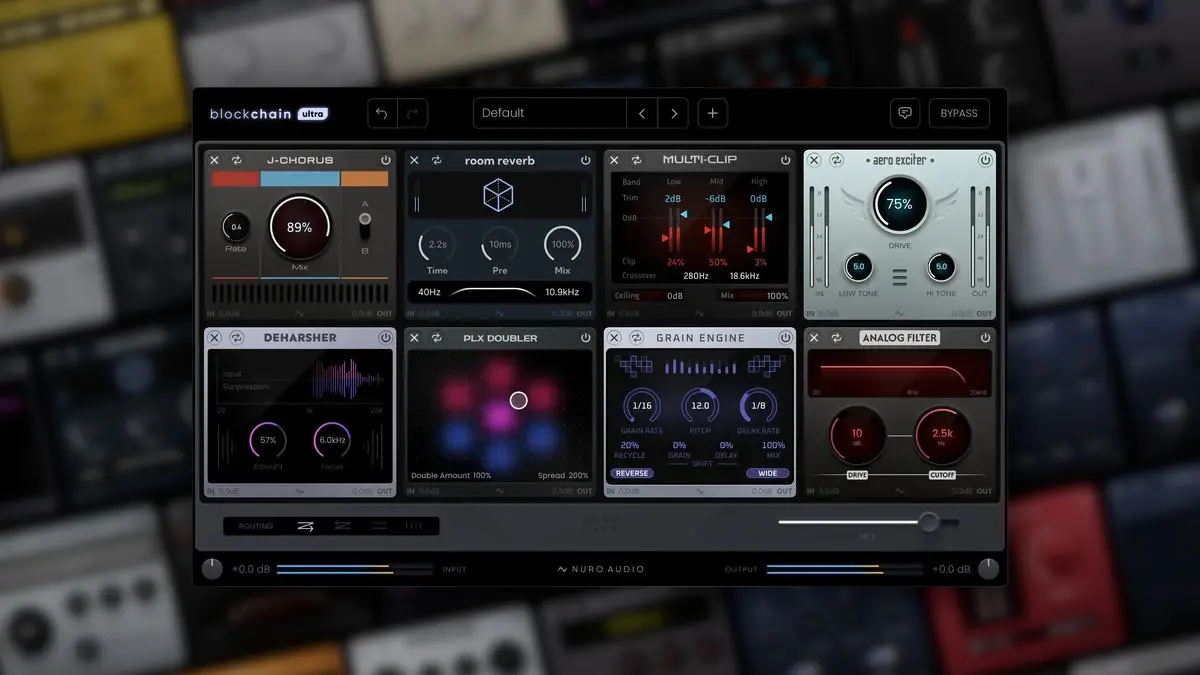Image resolution: width=1200 pixels, height=675 pixels.
Task: Click the PITCH knob showing 12.0
Action: [x=700, y=406]
